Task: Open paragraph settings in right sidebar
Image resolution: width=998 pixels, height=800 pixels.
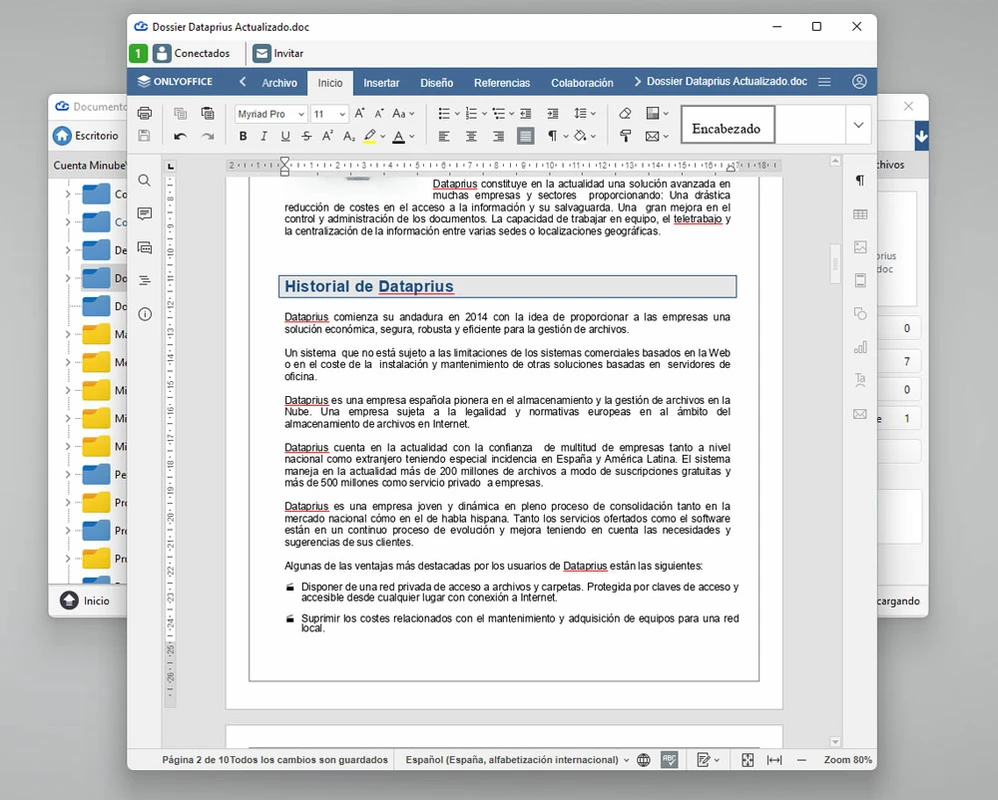Action: pos(860,180)
